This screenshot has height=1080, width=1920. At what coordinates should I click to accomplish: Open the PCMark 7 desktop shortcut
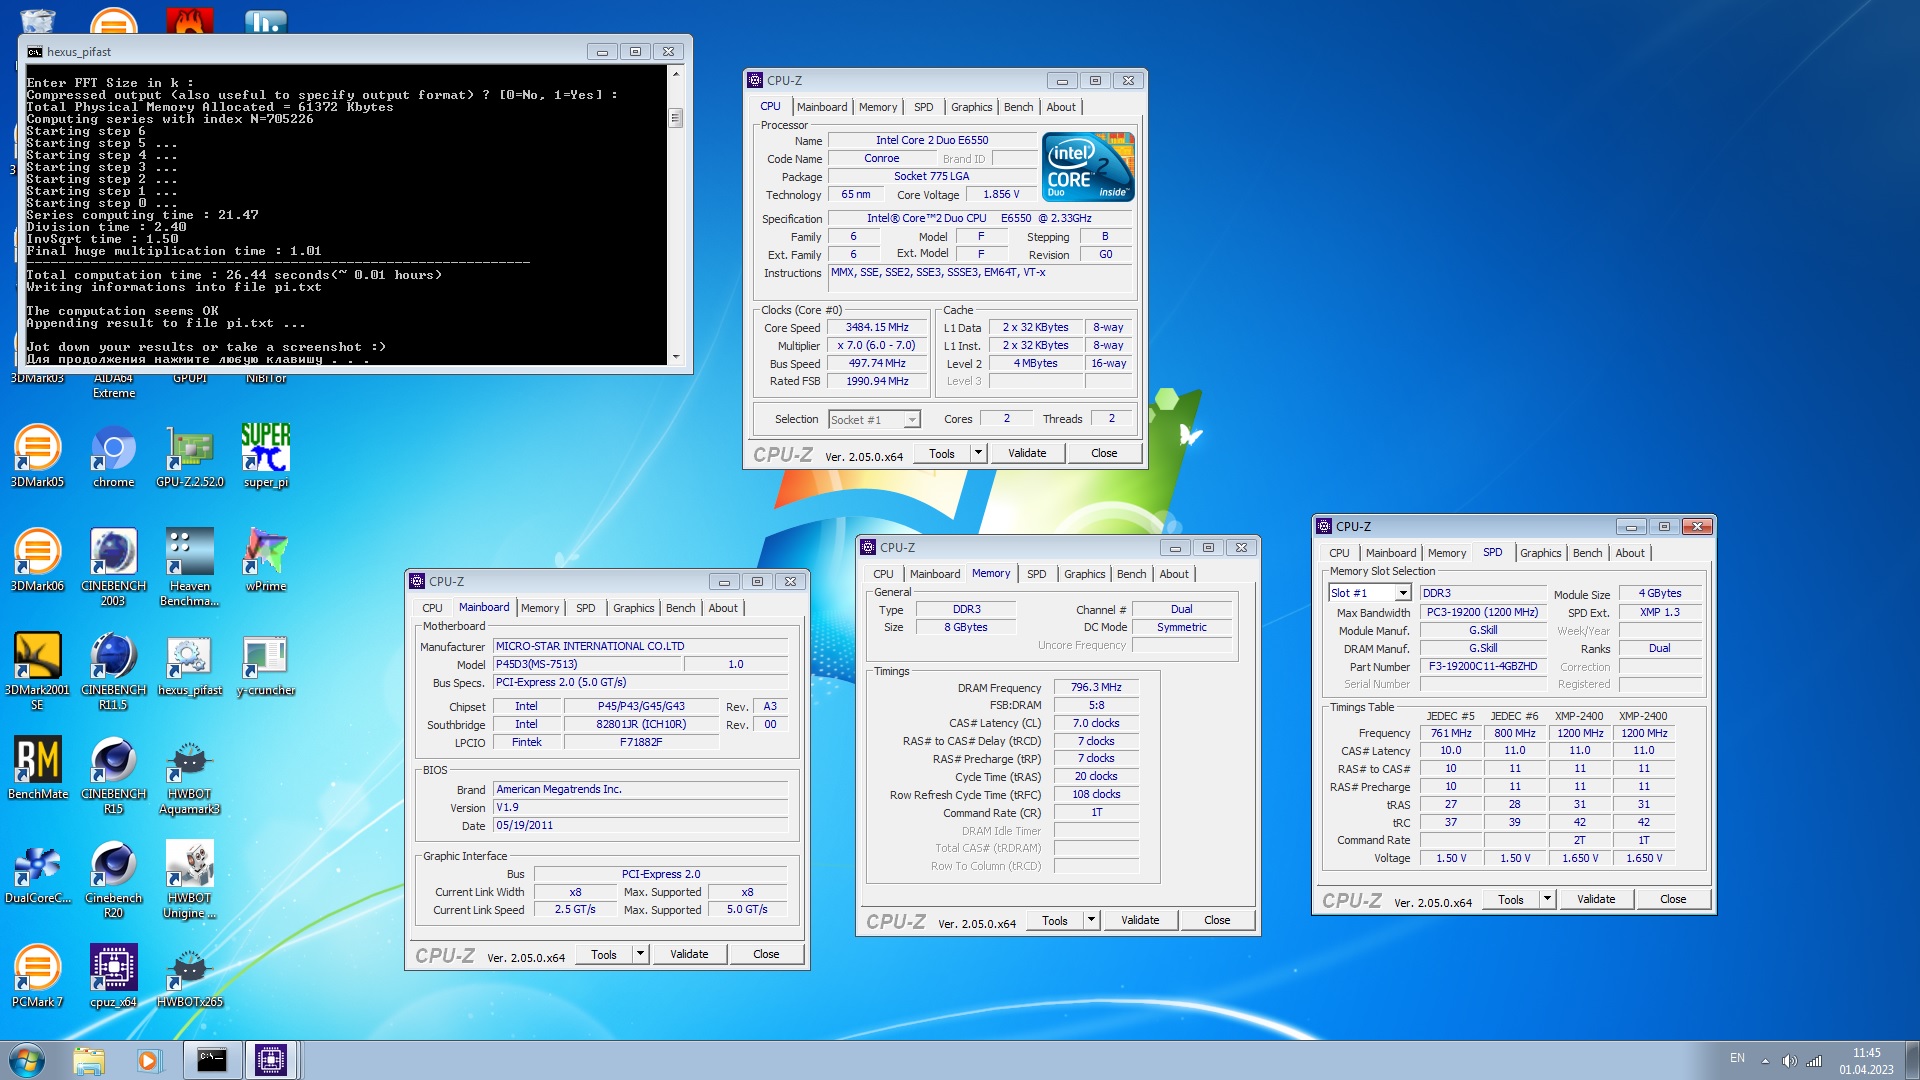pos(37,975)
